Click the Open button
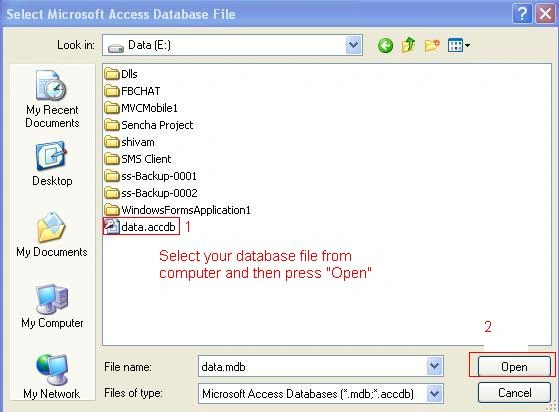The image size is (559, 412). click(x=514, y=366)
